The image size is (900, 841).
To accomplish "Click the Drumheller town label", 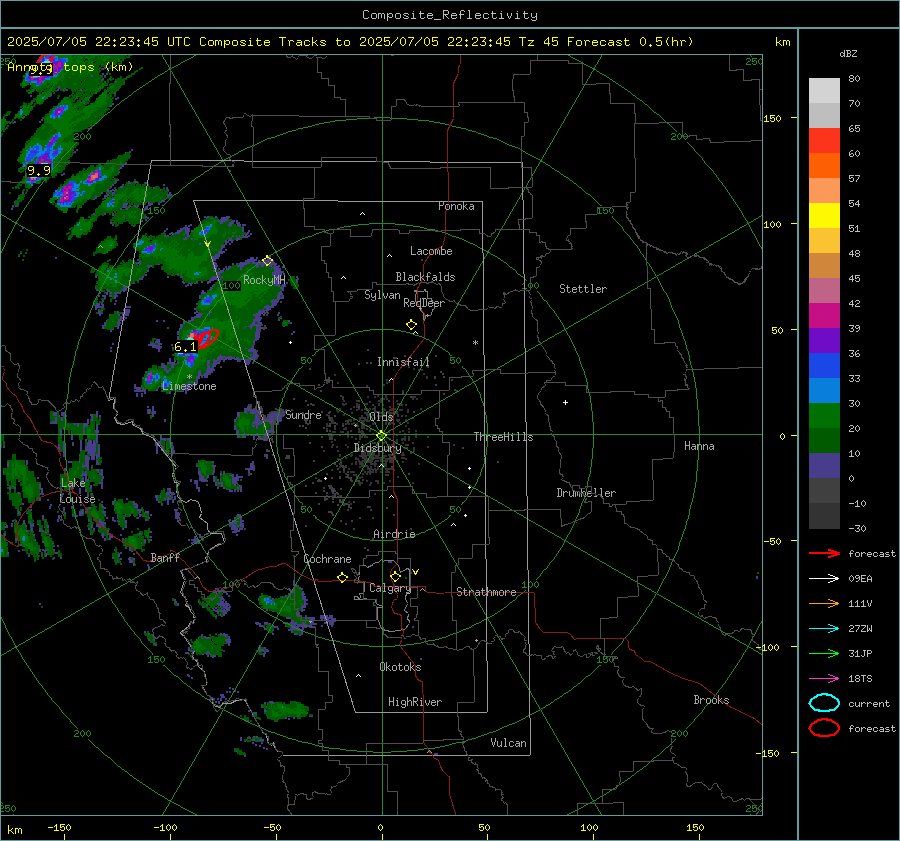I will point(586,493).
